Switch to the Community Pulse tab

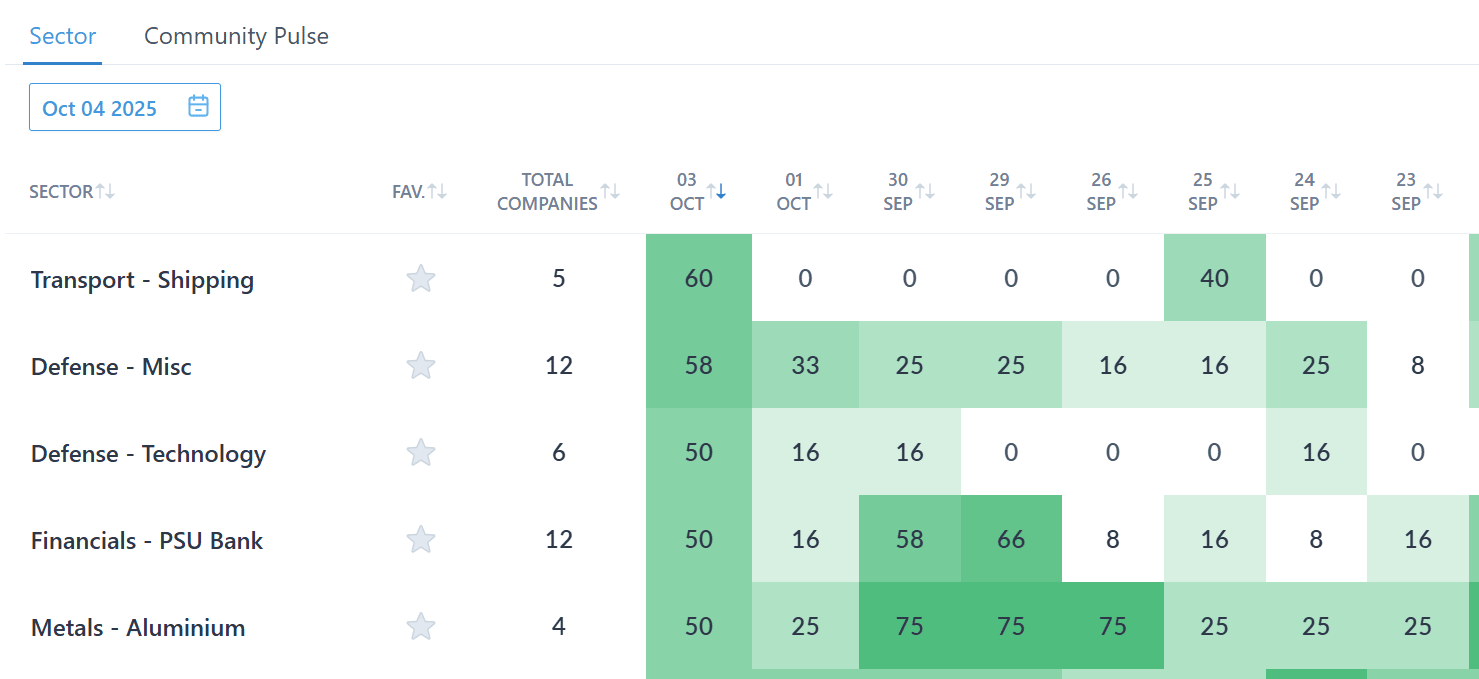point(236,36)
